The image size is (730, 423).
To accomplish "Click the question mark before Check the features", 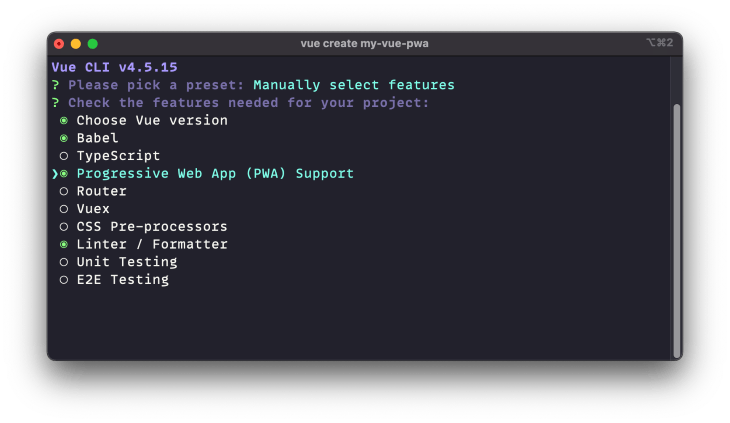I will pos(55,103).
